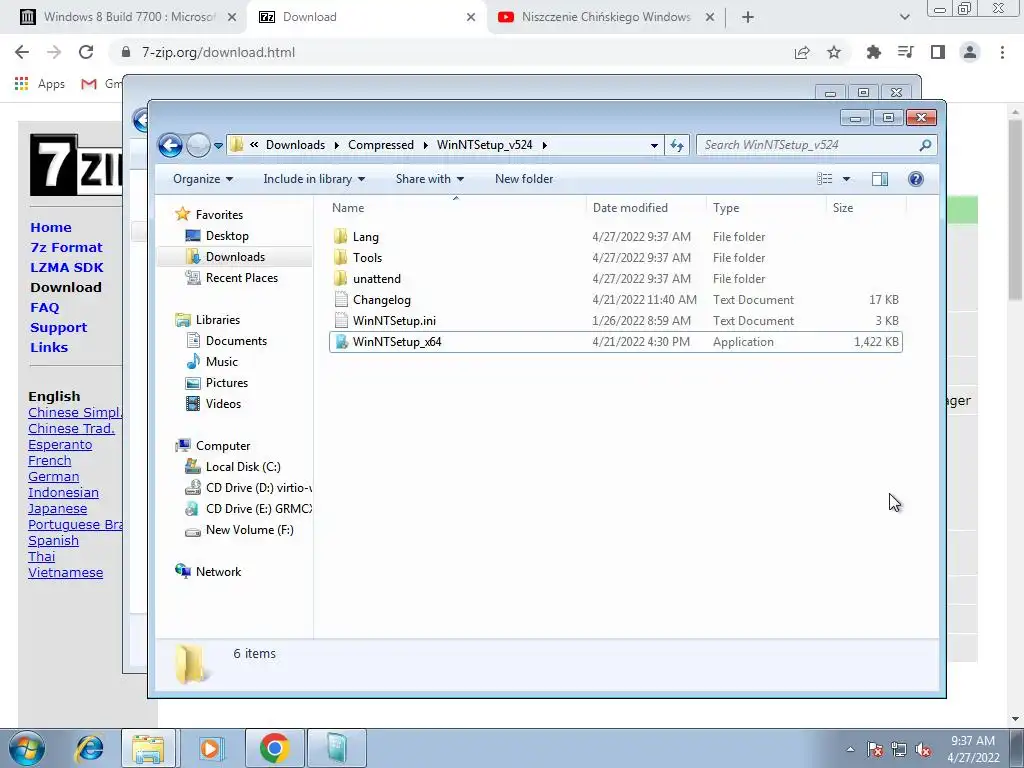Open CD Drive (D:) virtio in navigation pane

(259, 487)
